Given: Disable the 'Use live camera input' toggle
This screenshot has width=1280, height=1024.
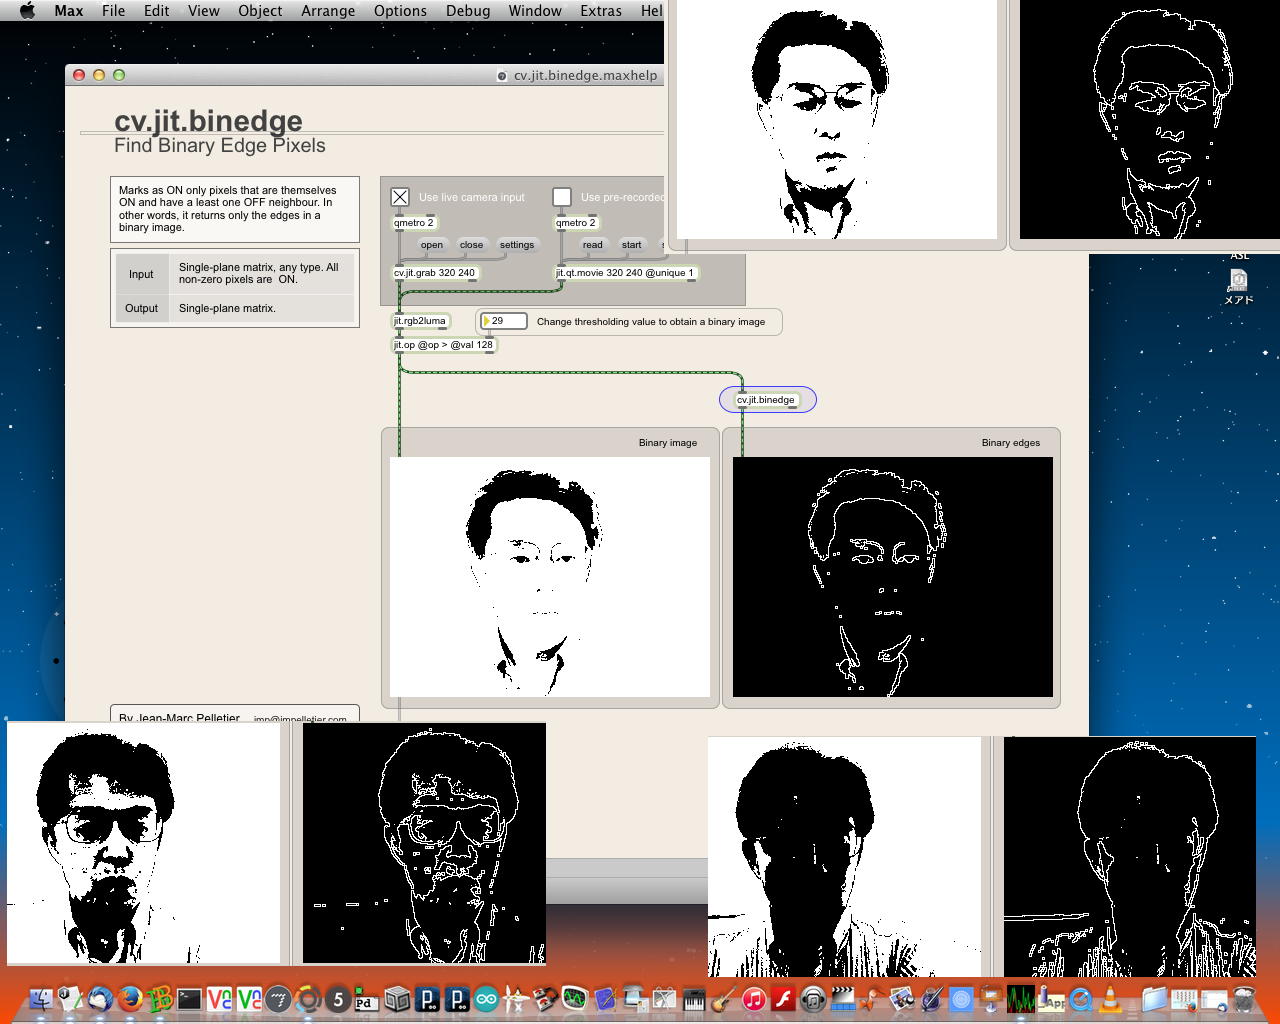Looking at the screenshot, I should pos(400,197).
